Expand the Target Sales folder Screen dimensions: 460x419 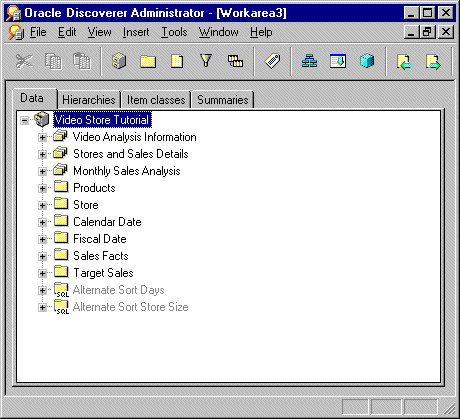(42, 273)
